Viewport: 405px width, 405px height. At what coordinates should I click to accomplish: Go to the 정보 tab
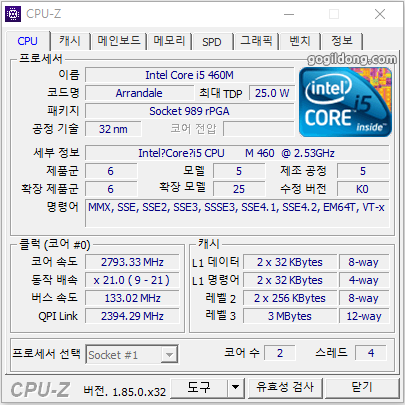342,41
